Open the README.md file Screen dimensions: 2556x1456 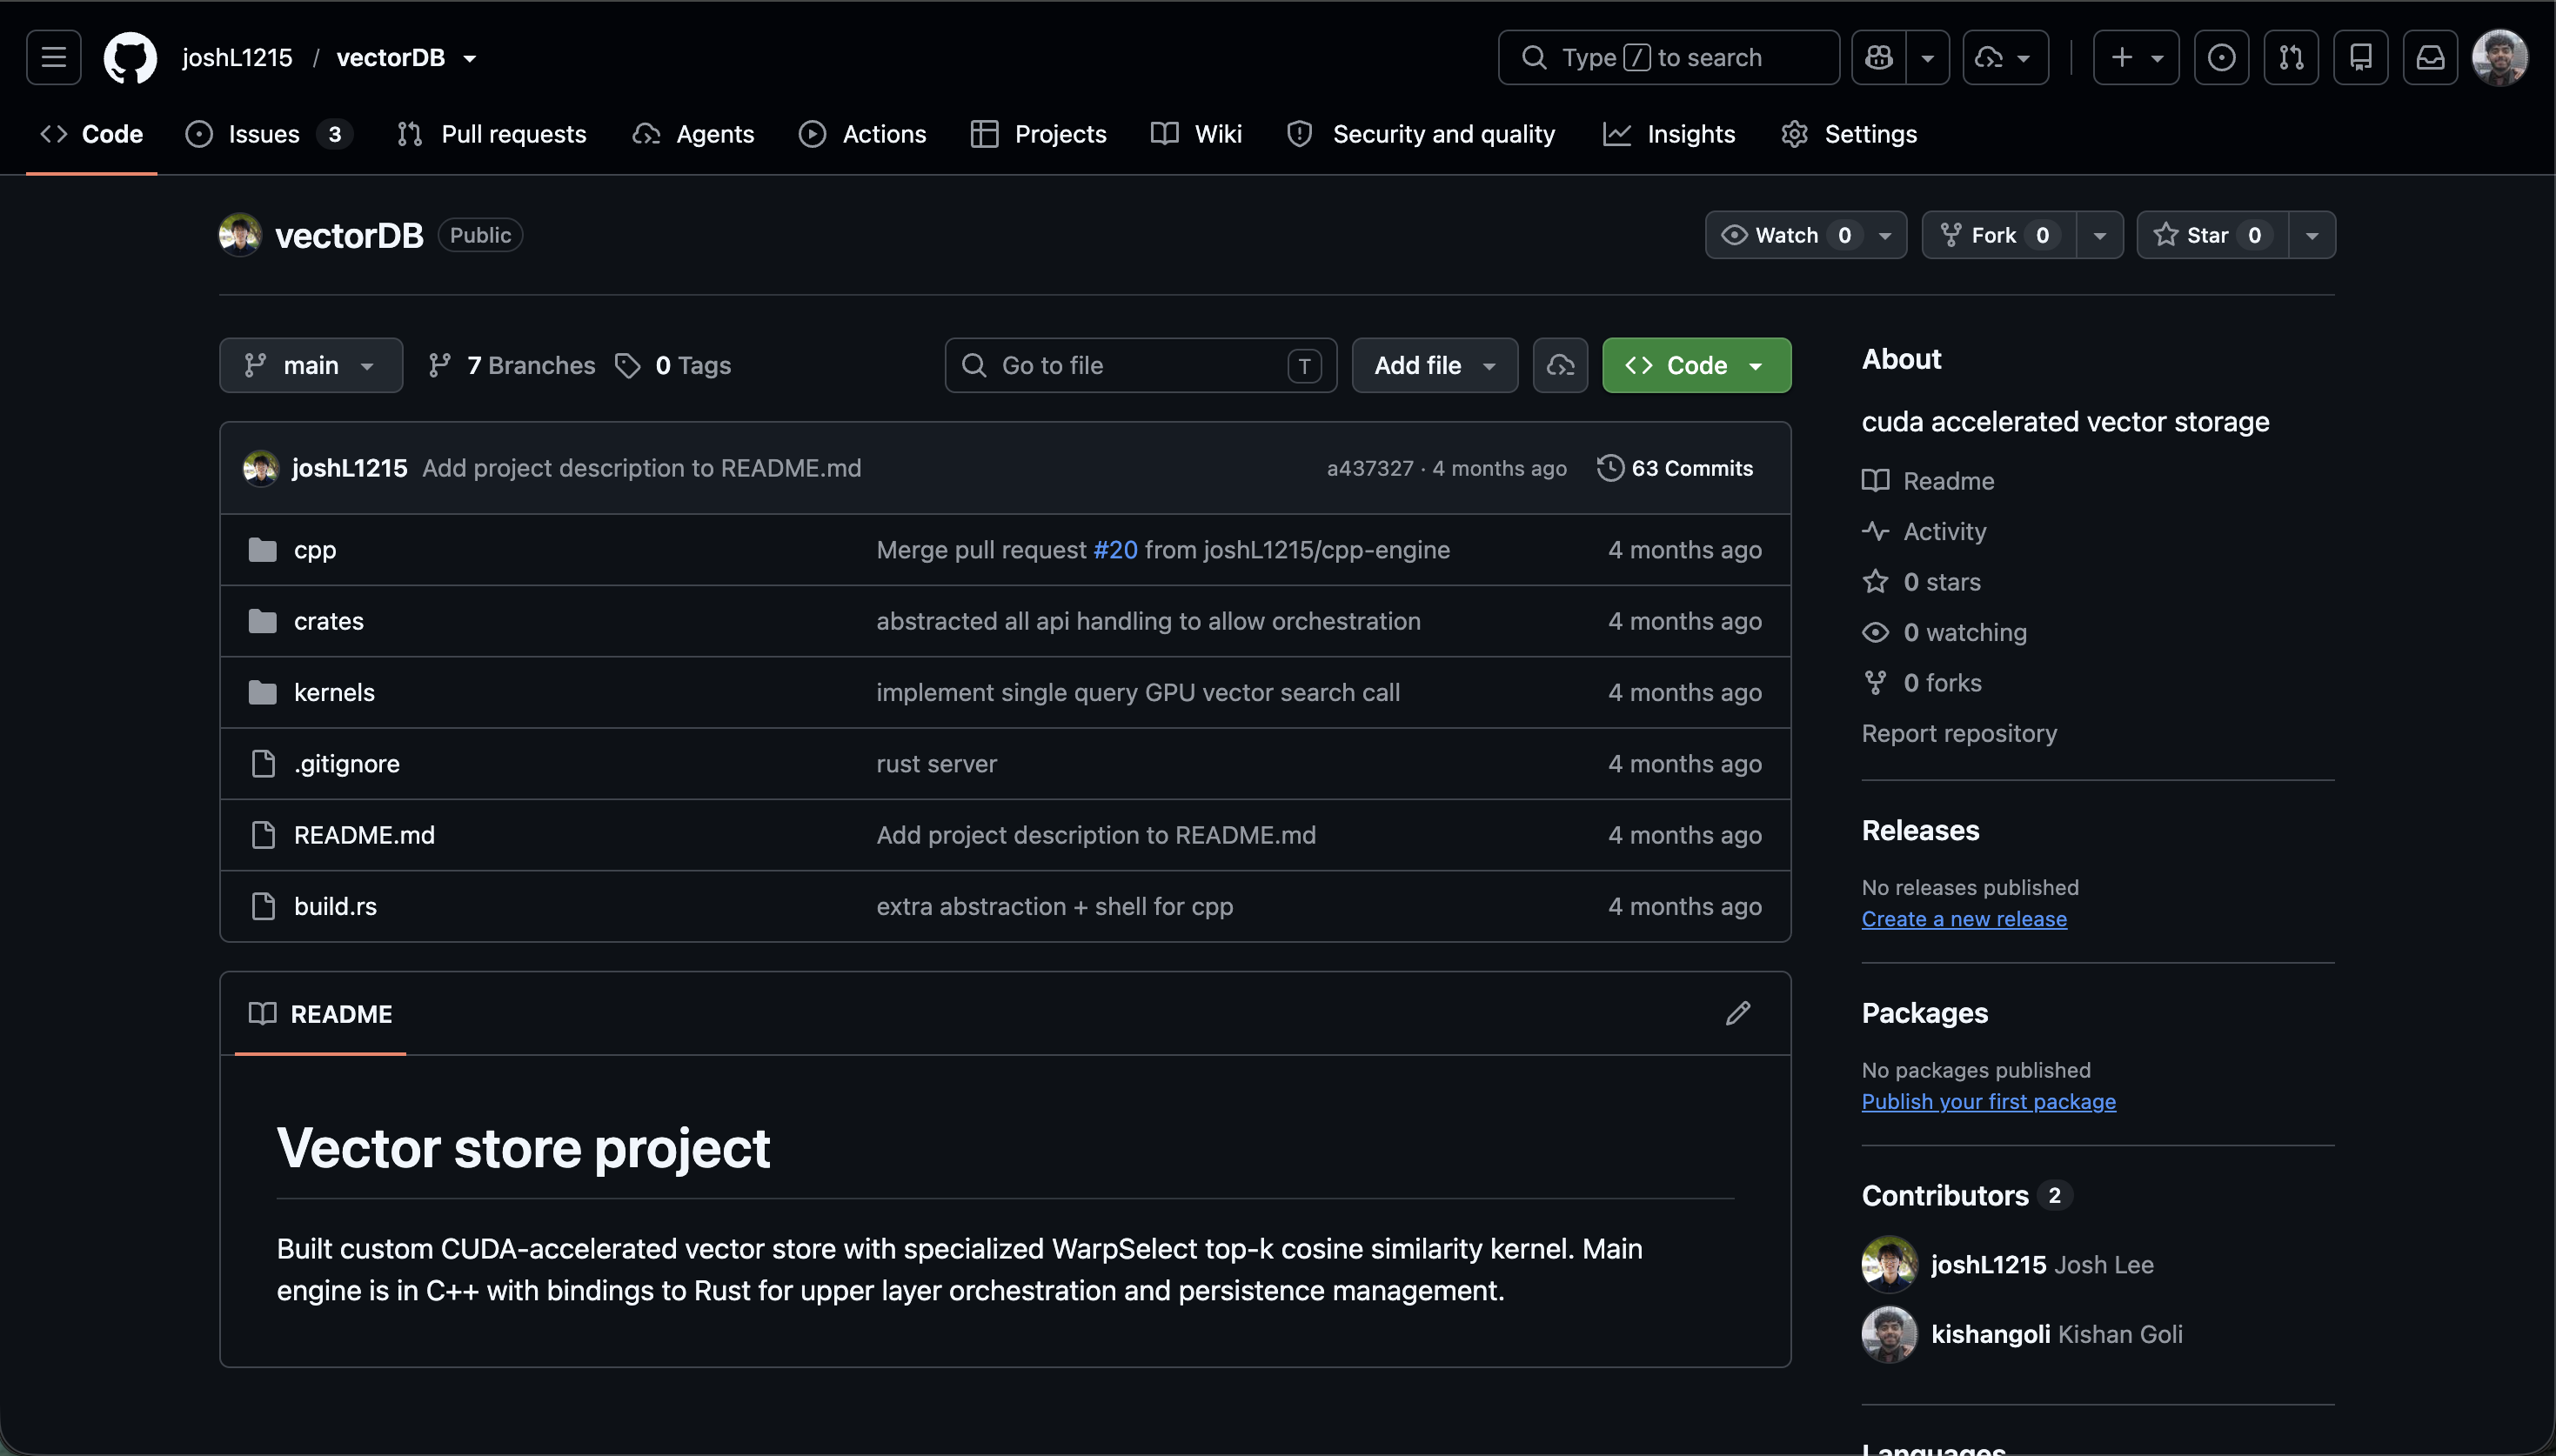(364, 834)
